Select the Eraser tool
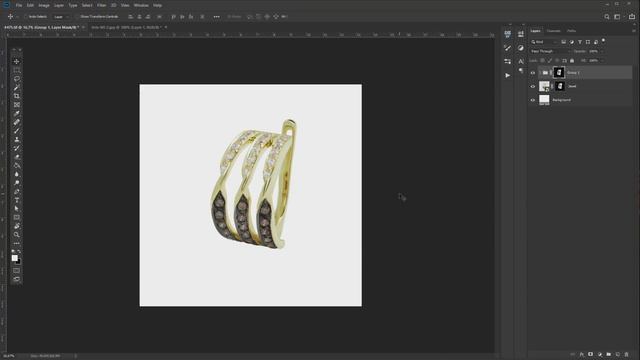 coord(16,157)
